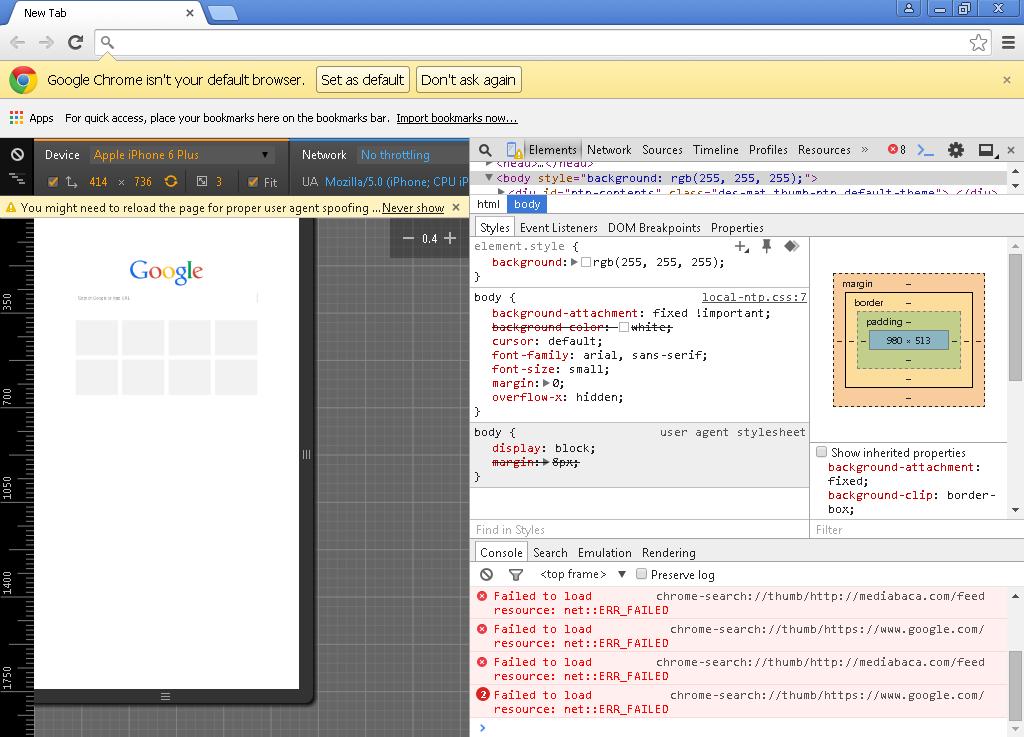Click New Style Rule plus icon
Image resolution: width=1024 pixels, height=737 pixels.
point(741,246)
